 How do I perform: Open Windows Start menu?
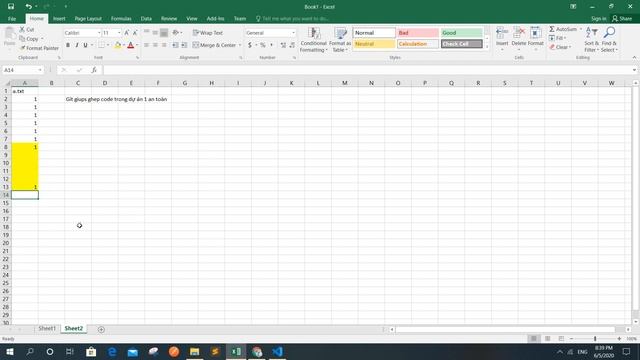10,351
